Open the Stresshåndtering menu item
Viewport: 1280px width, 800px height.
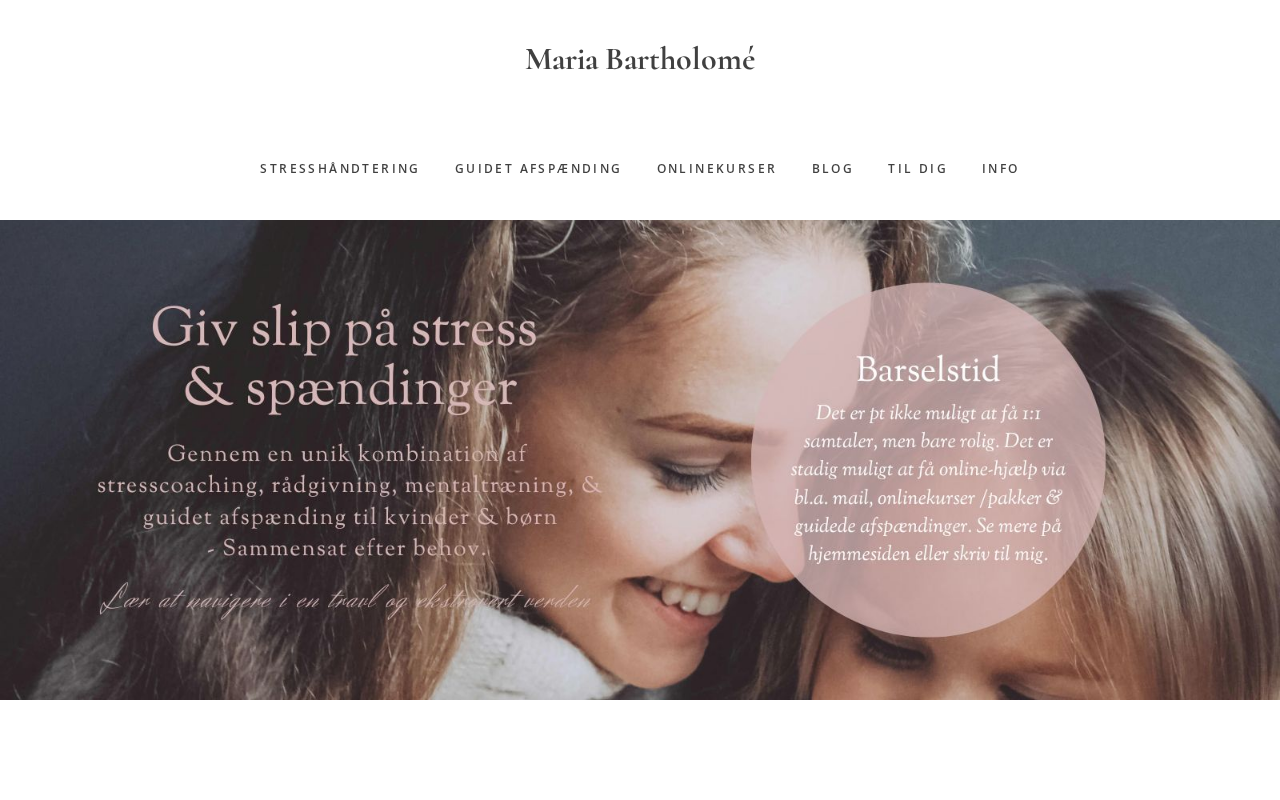[x=340, y=168]
